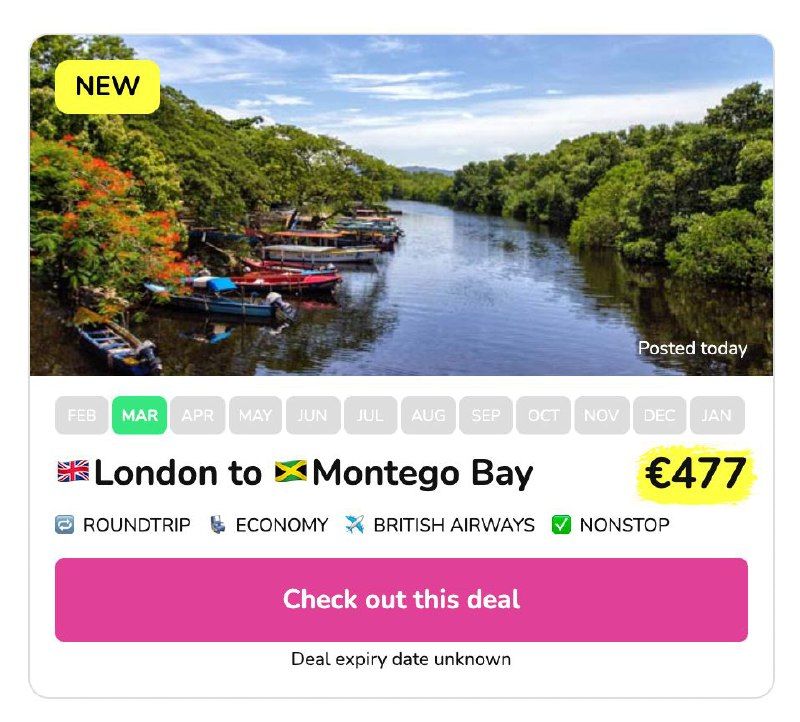
Task: Click the roundtrip arrows icon
Action: (x=65, y=525)
